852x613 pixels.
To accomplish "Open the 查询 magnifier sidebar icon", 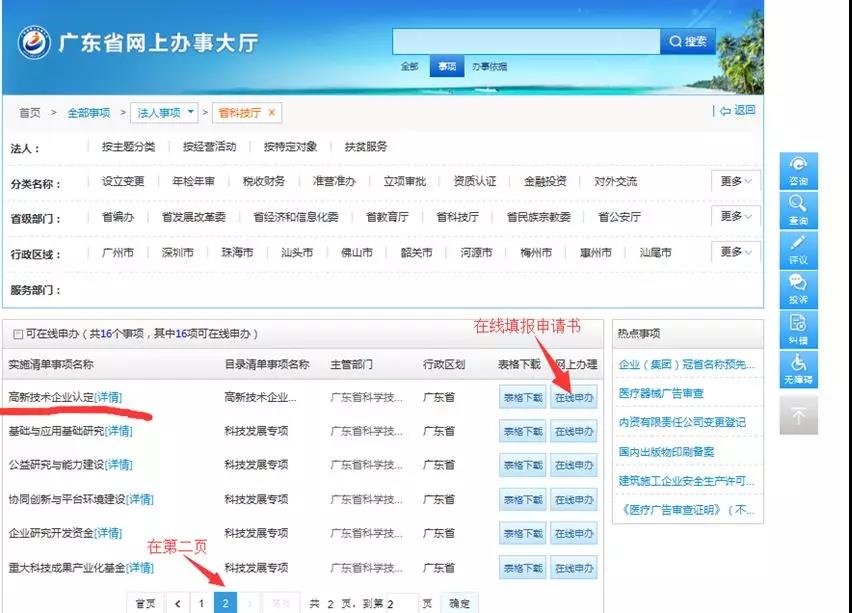I will tap(798, 210).
